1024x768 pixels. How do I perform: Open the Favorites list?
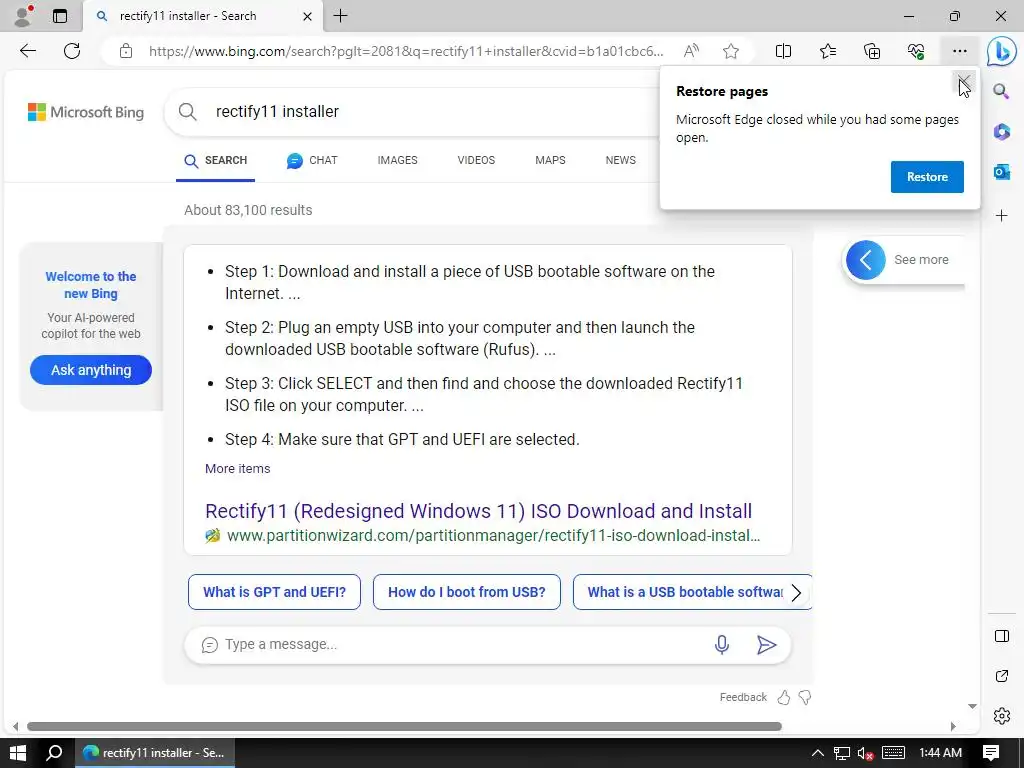(x=827, y=51)
